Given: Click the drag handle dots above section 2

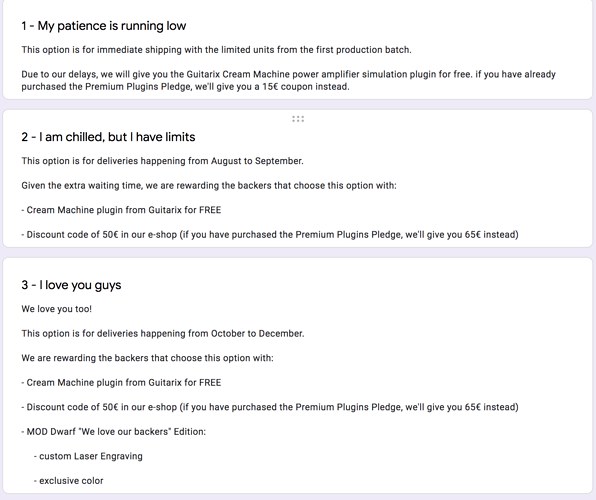Looking at the screenshot, I should [298, 119].
